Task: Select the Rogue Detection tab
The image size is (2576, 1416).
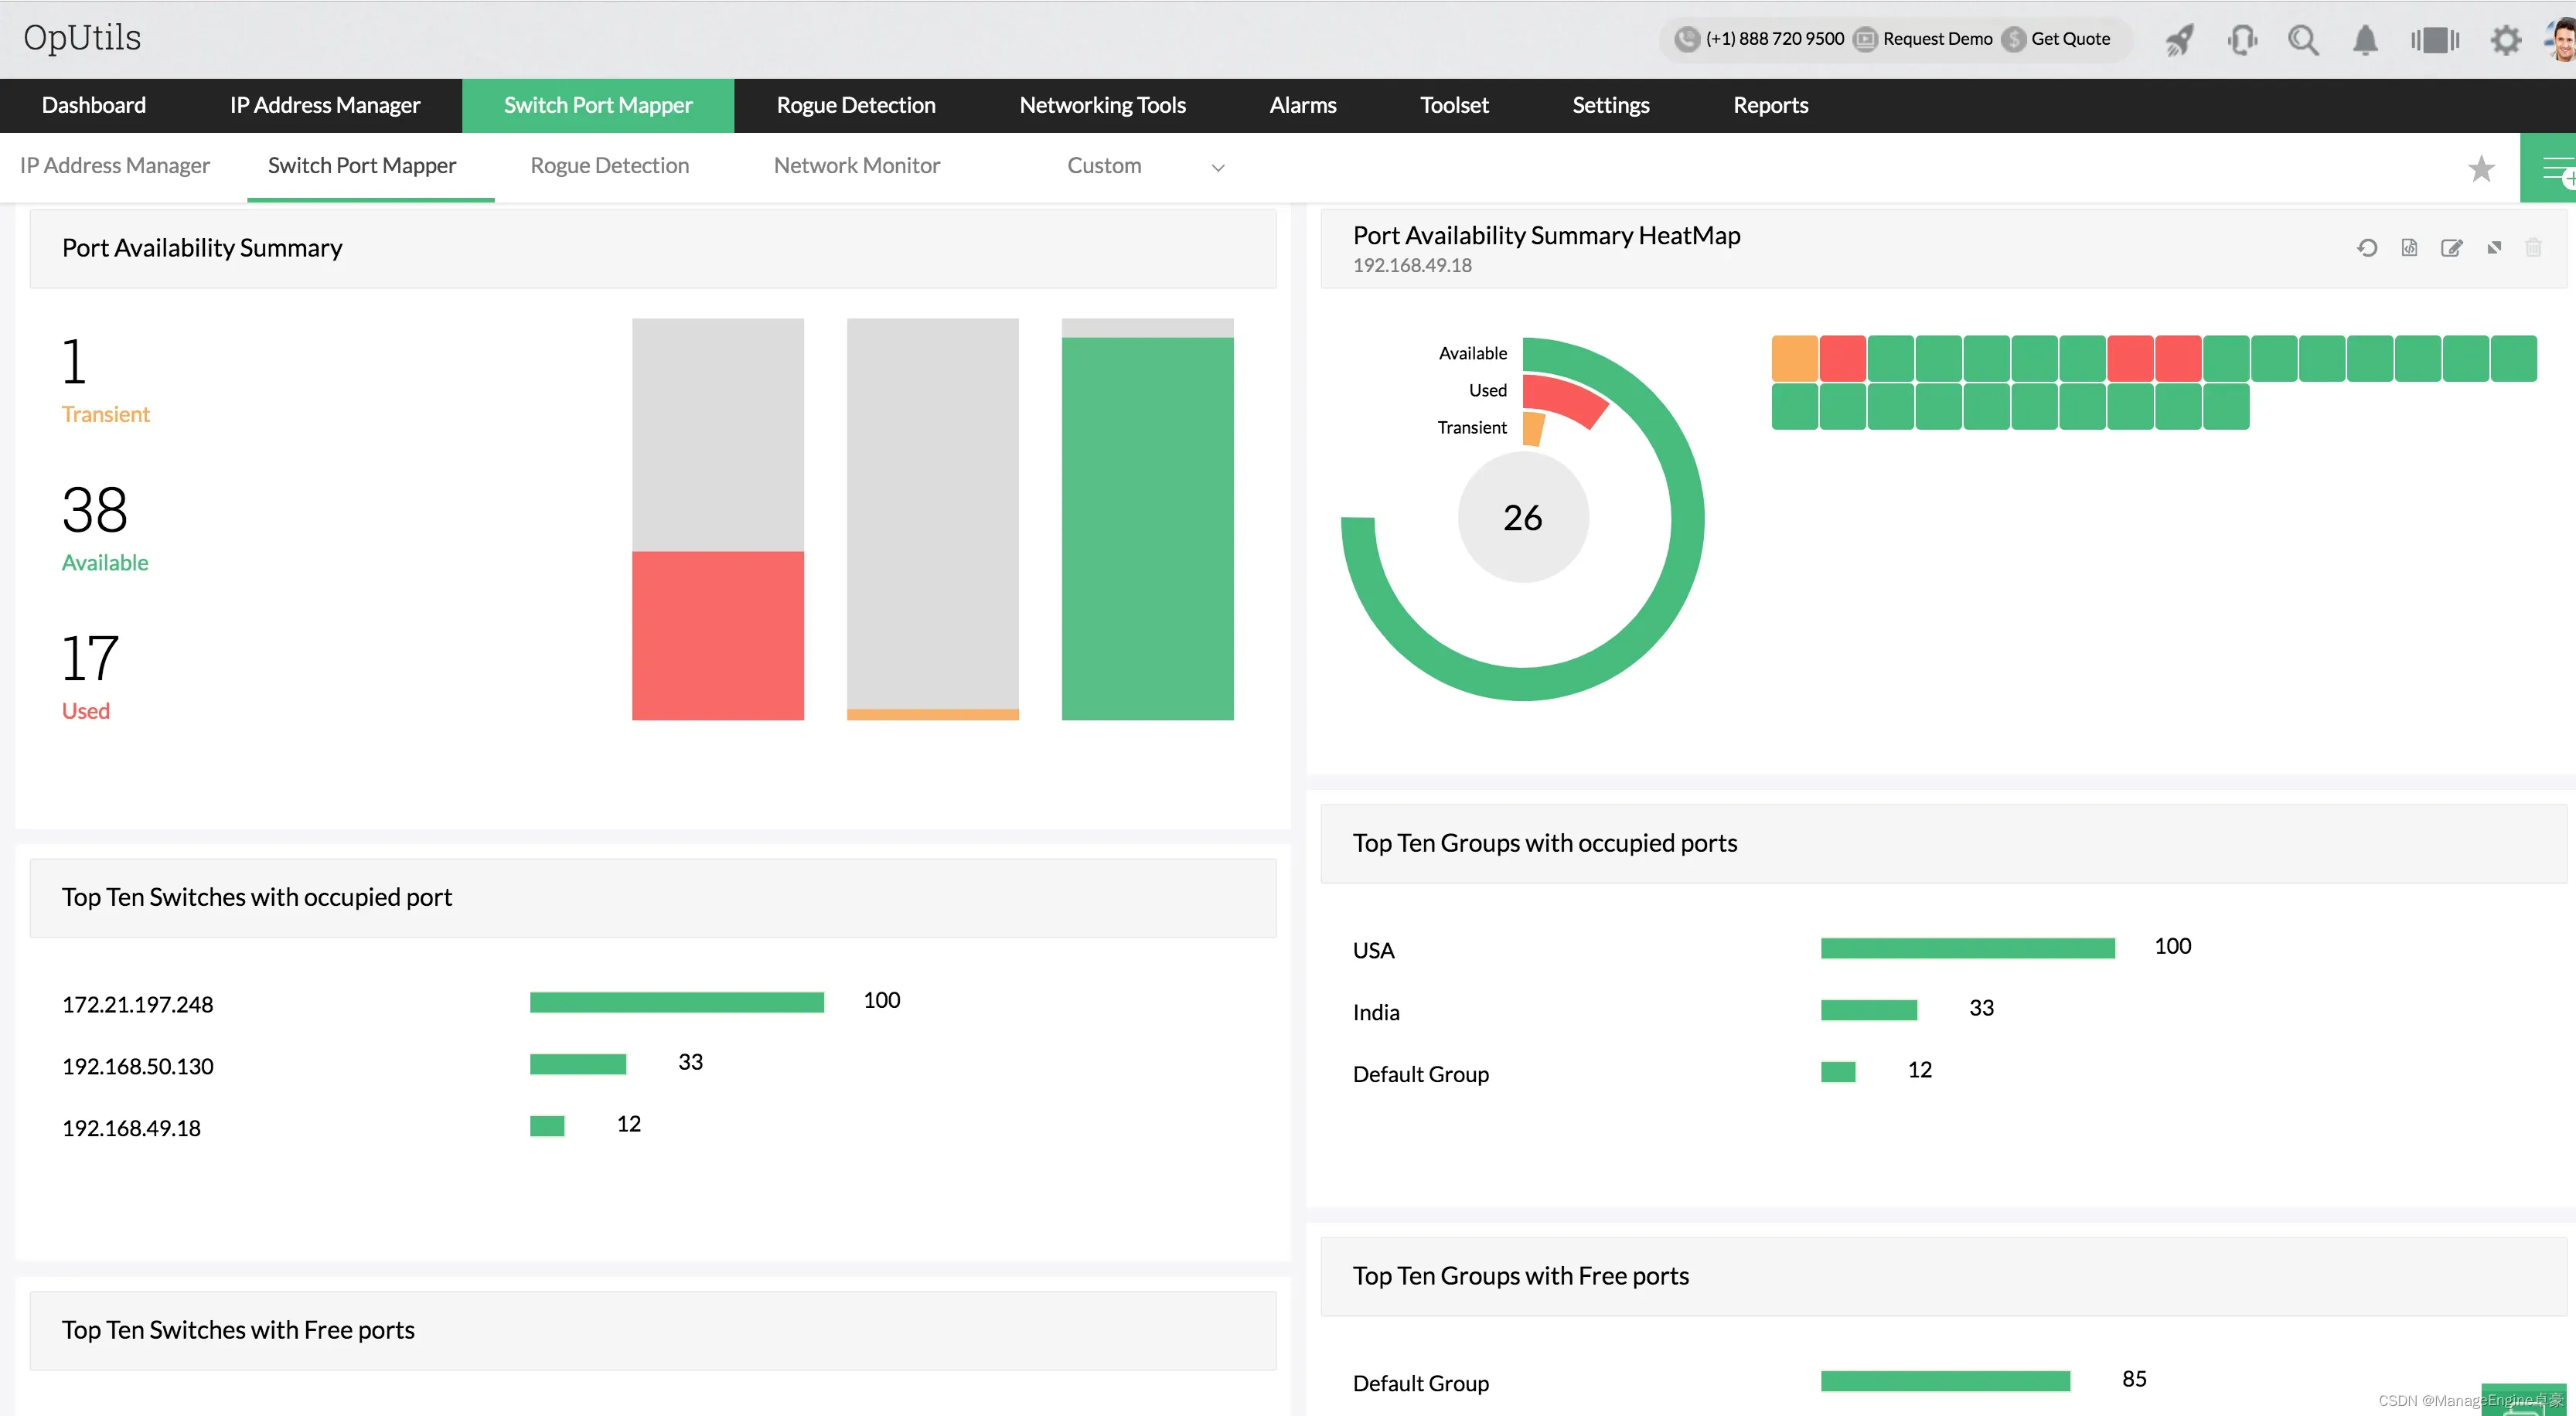Action: pyautogui.click(x=857, y=104)
